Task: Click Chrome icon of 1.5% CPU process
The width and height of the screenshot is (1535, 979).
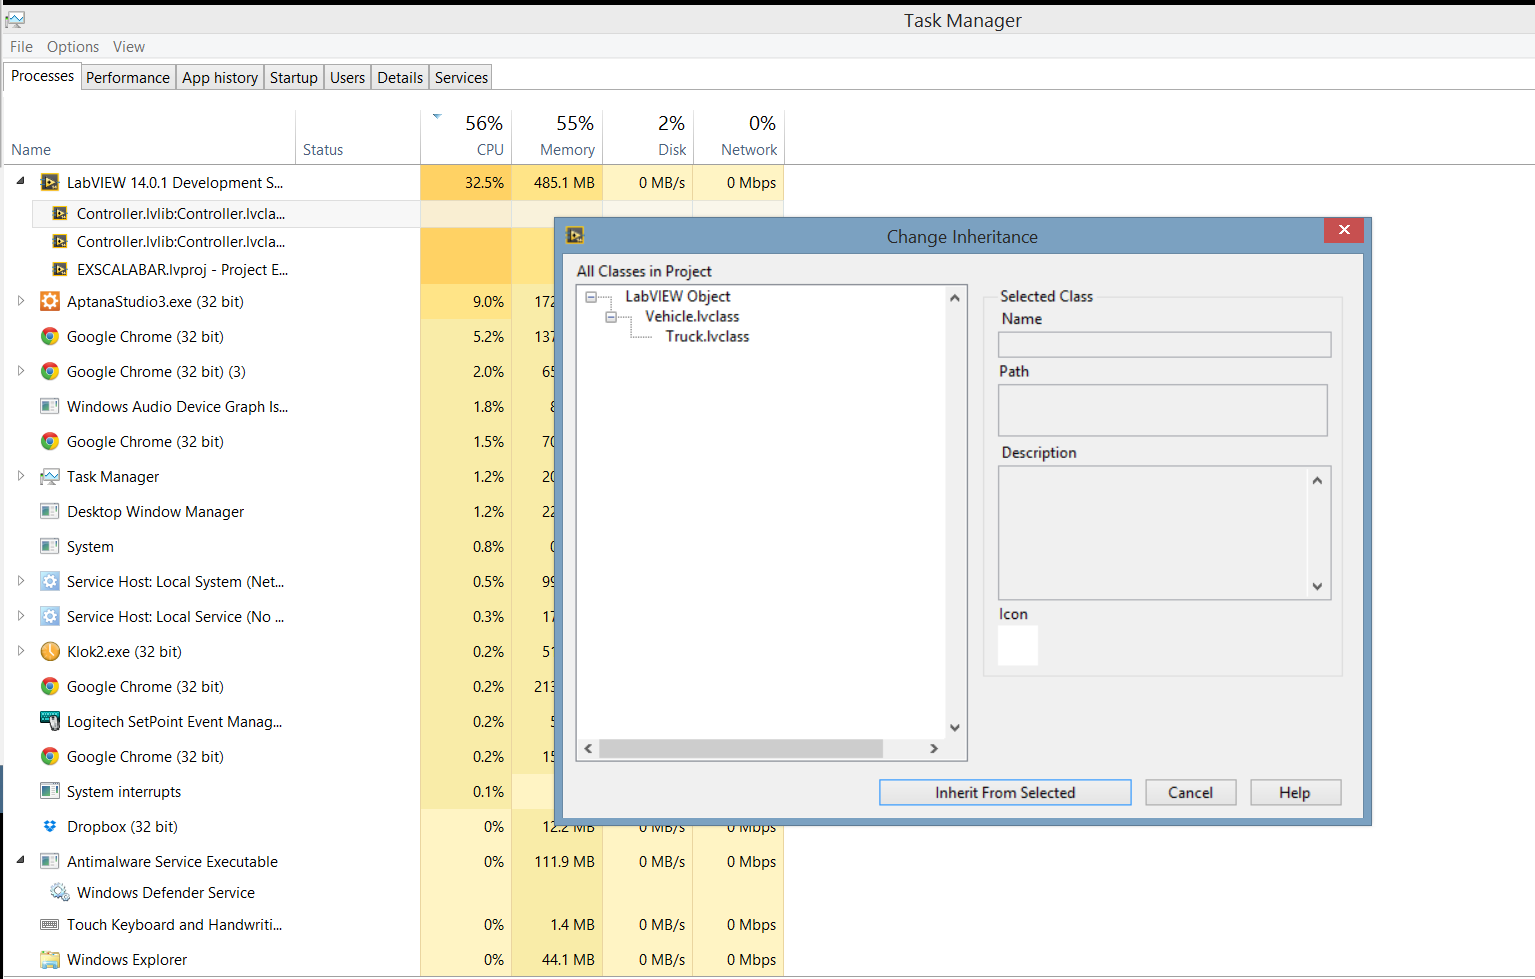Action: click(x=49, y=441)
